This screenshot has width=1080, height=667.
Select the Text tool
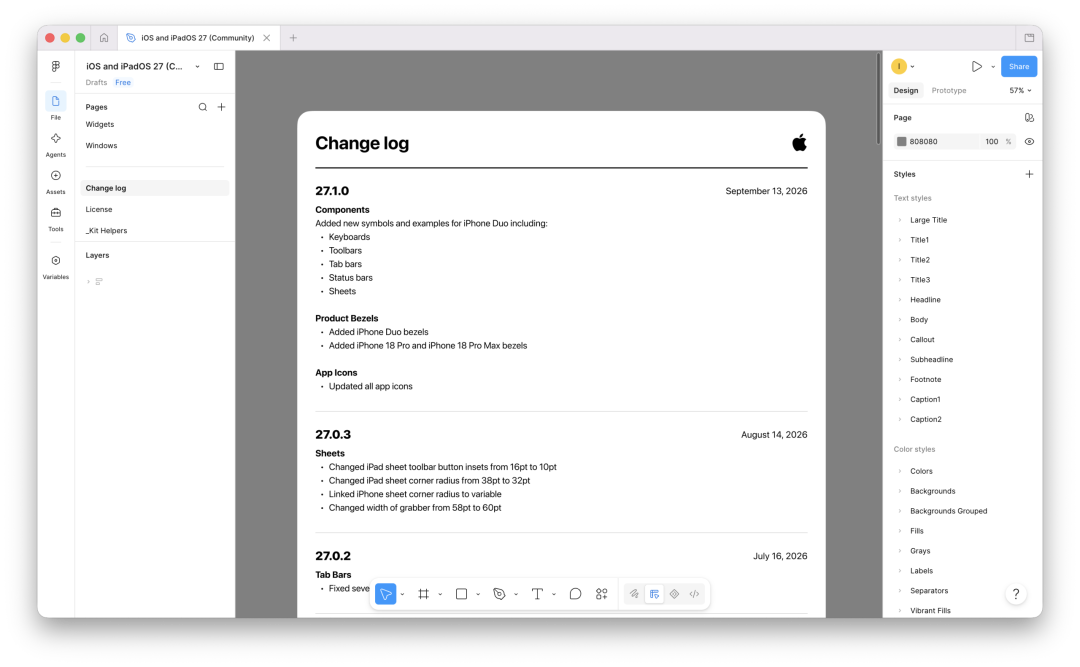537,594
